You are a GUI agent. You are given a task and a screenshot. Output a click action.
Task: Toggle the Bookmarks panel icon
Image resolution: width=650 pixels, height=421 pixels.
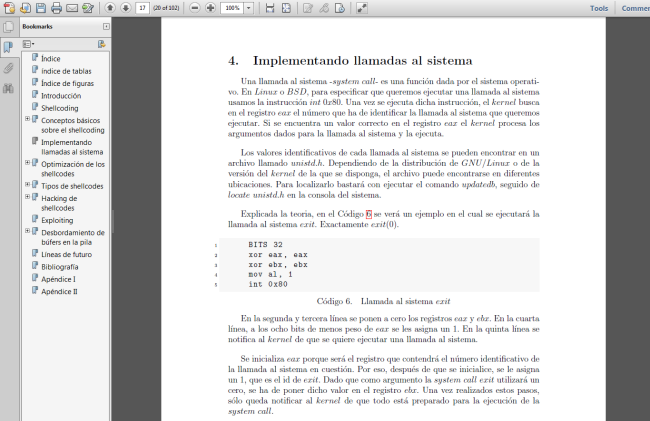click(x=8, y=47)
